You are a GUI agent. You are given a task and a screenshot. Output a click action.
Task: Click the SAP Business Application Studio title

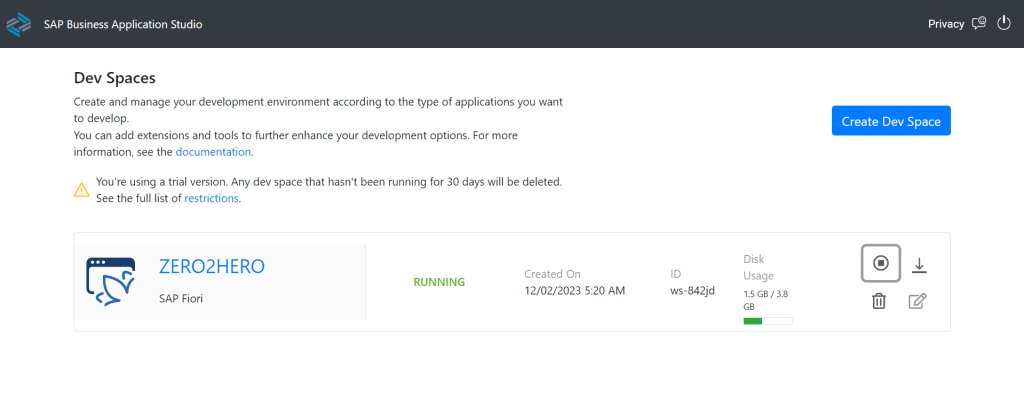point(123,24)
